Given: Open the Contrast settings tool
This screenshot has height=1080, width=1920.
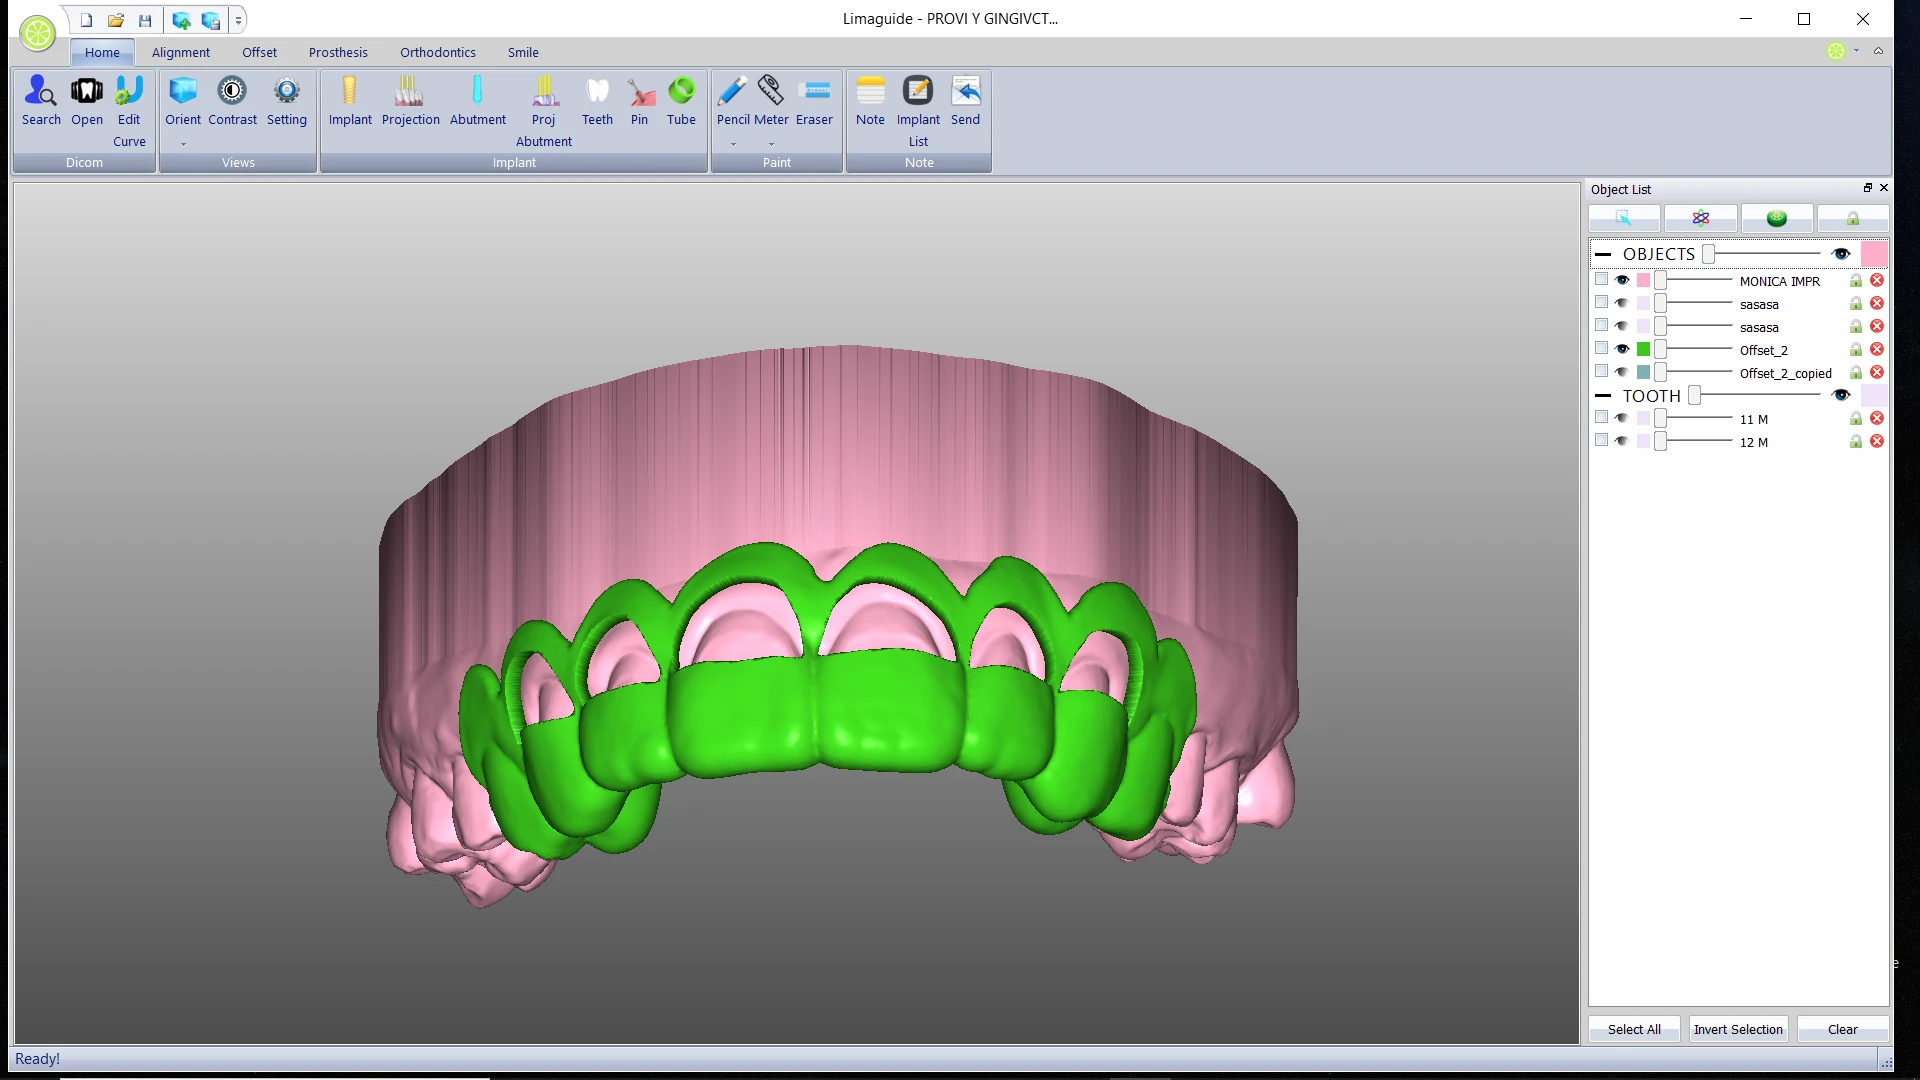Looking at the screenshot, I should click(232, 100).
